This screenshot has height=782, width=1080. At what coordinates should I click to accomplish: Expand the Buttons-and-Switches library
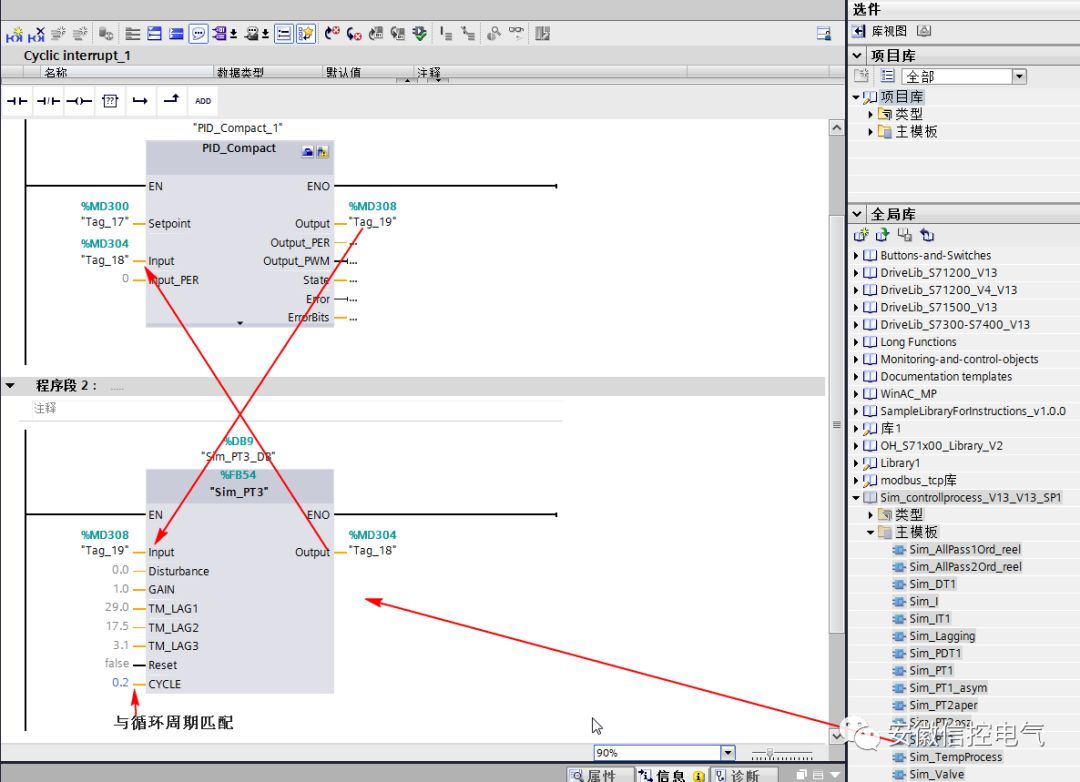(857, 256)
